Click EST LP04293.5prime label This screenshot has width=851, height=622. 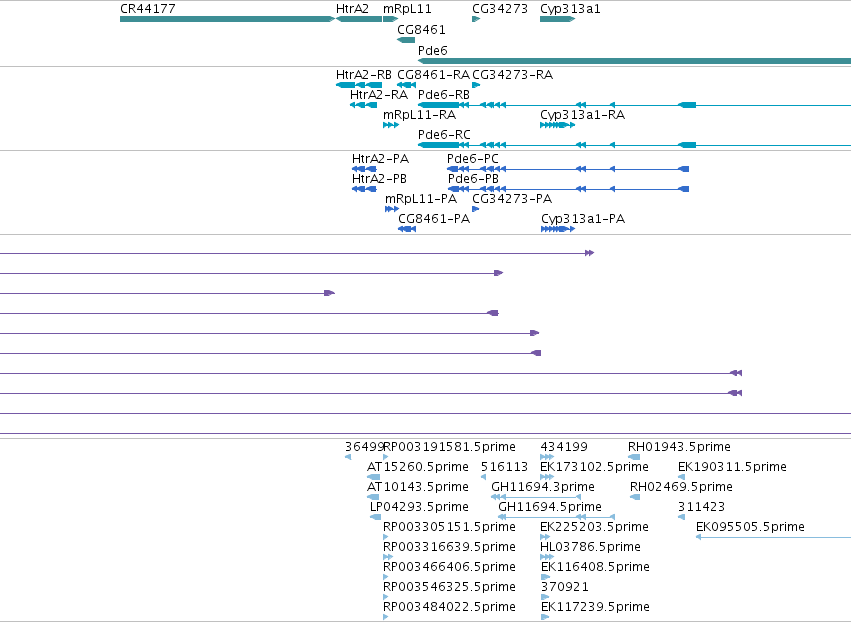420,507
